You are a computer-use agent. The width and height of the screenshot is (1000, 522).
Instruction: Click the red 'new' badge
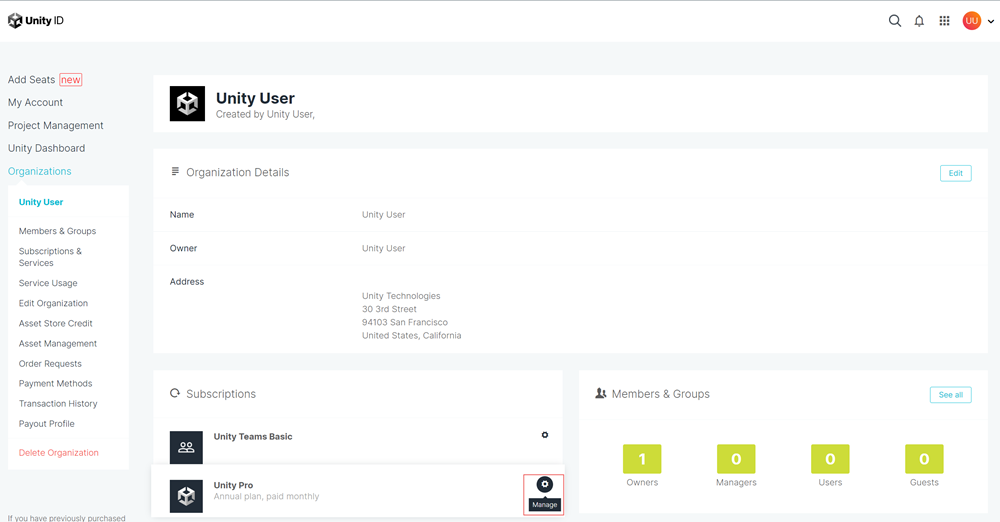coord(71,80)
